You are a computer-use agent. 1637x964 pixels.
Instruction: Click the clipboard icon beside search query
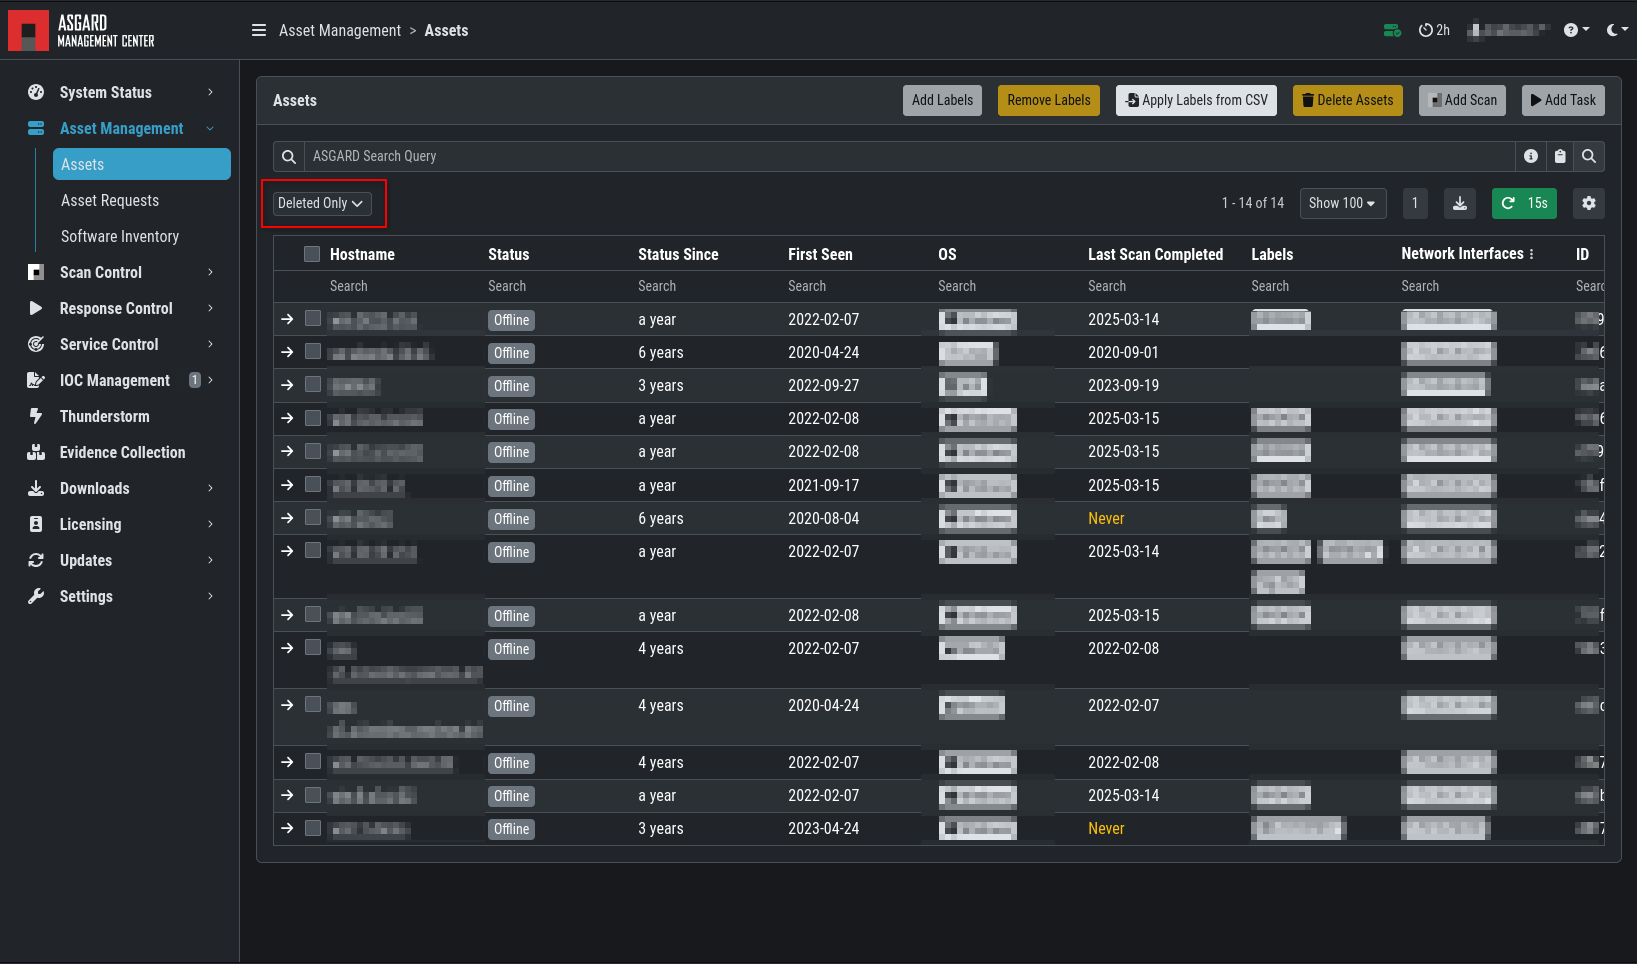(1560, 156)
